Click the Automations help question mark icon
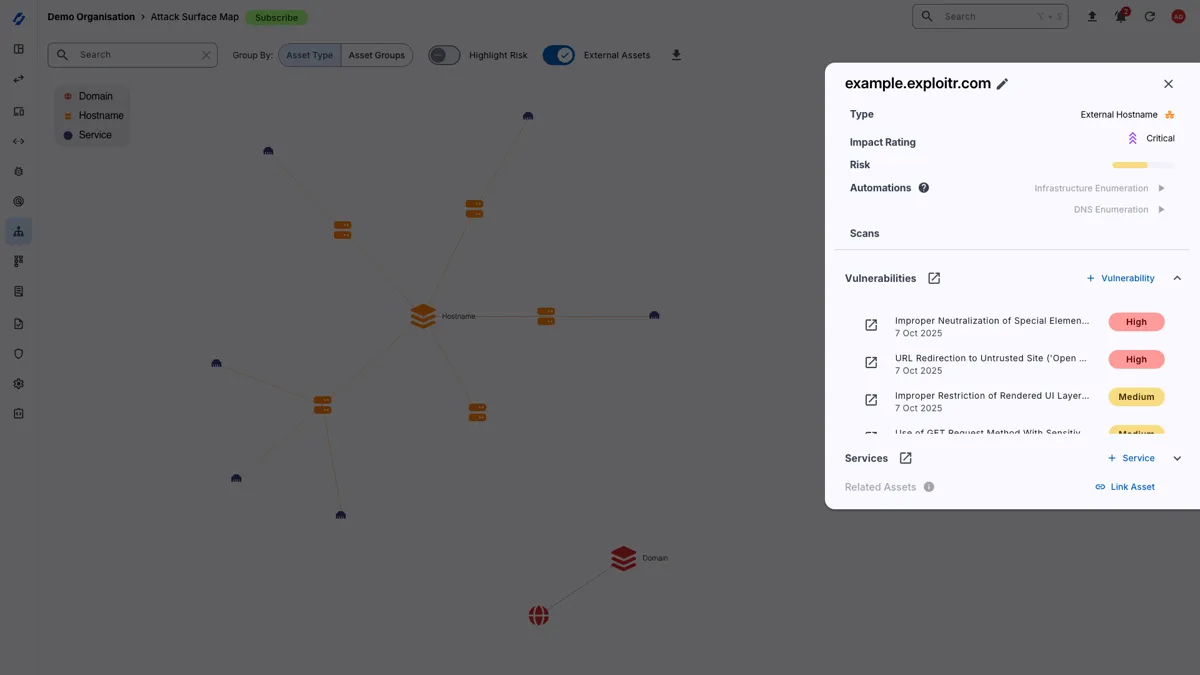Screen dimensions: 1200x675 click(923, 188)
